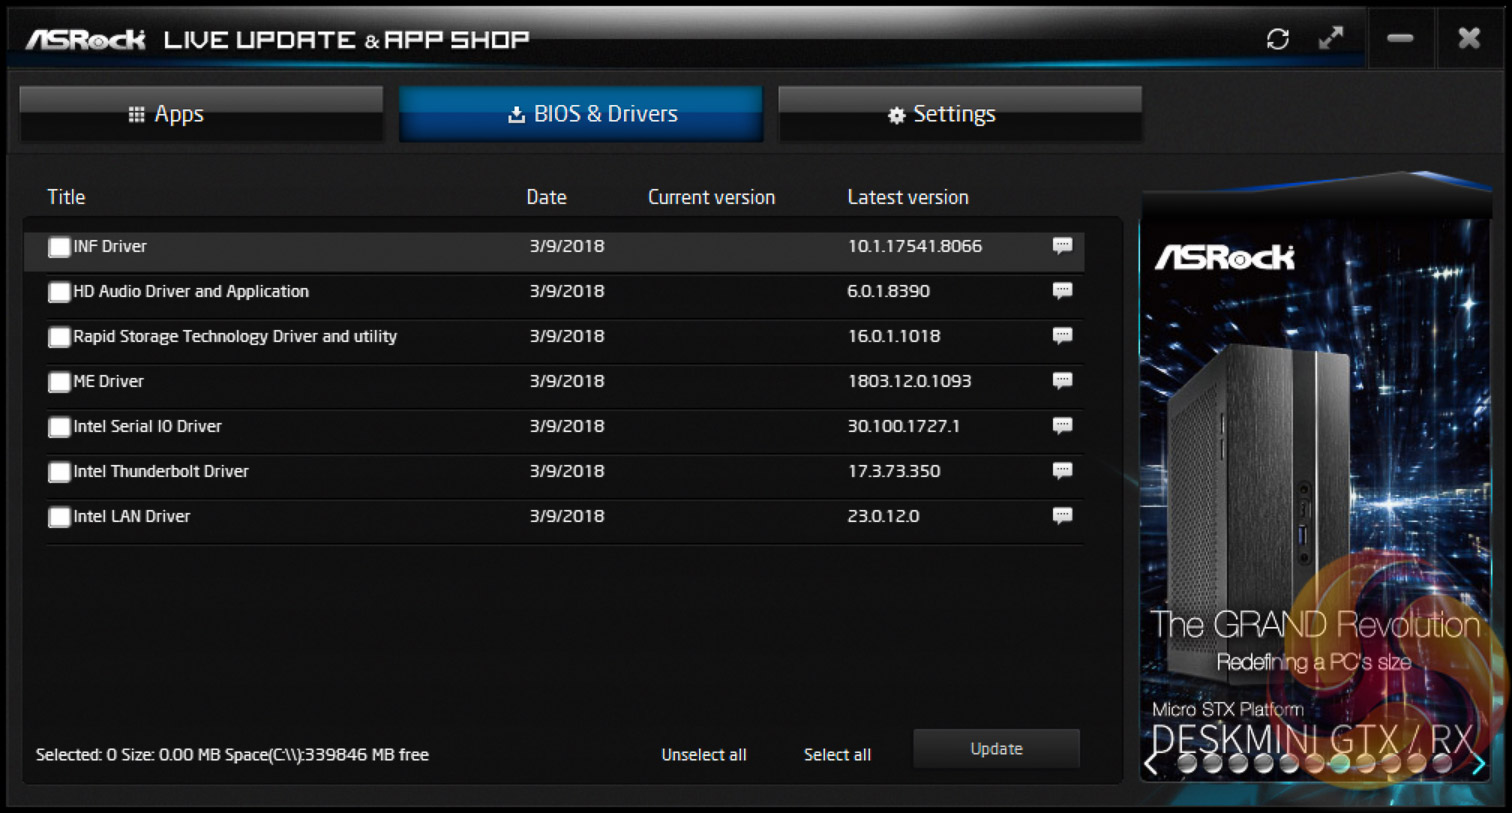
Task: Enable the ME Driver checkbox
Action: pyautogui.click(x=59, y=382)
